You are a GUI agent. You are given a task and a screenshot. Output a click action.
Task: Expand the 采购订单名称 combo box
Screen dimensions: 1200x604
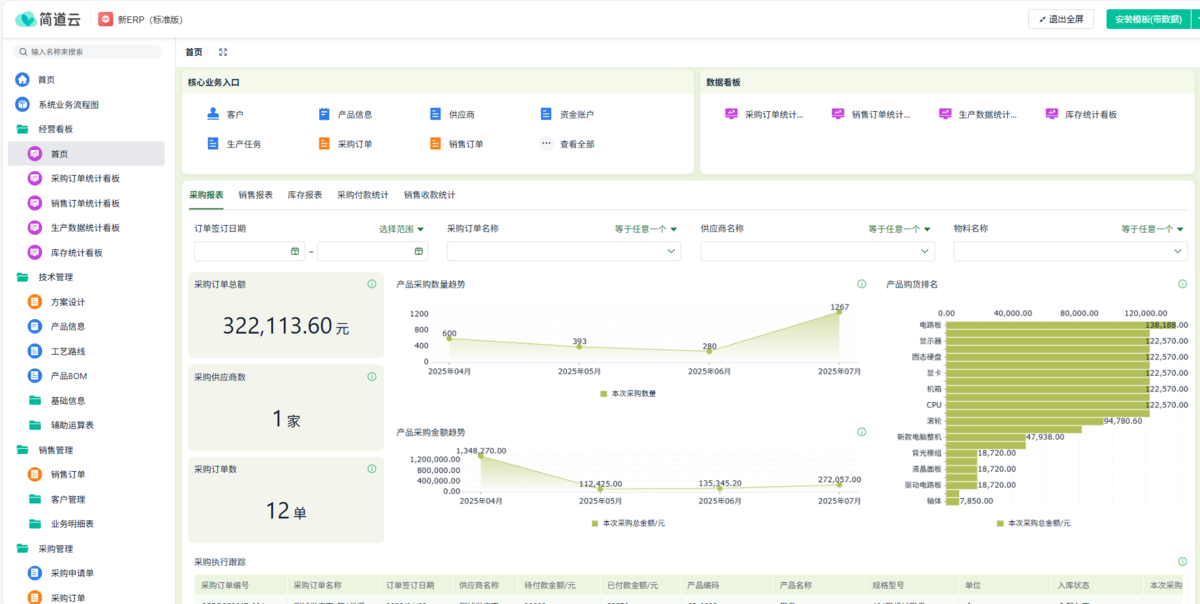tap(564, 251)
